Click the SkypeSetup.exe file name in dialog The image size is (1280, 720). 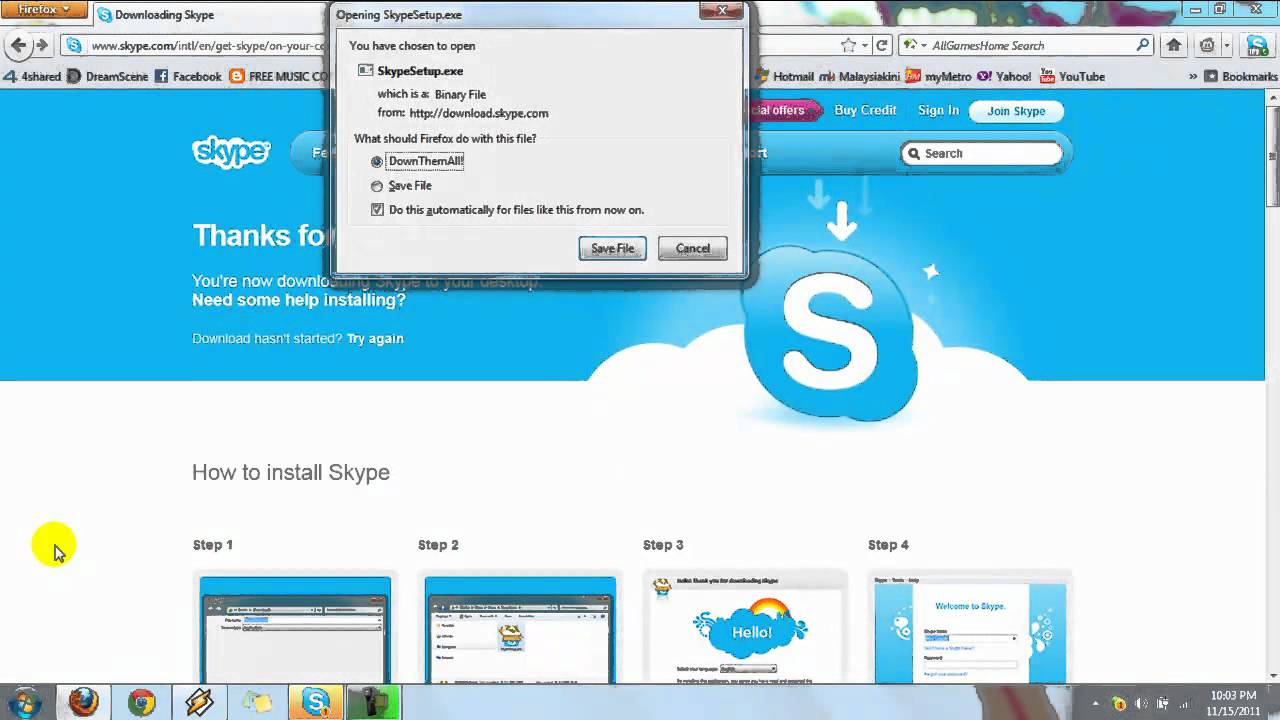[x=420, y=71]
